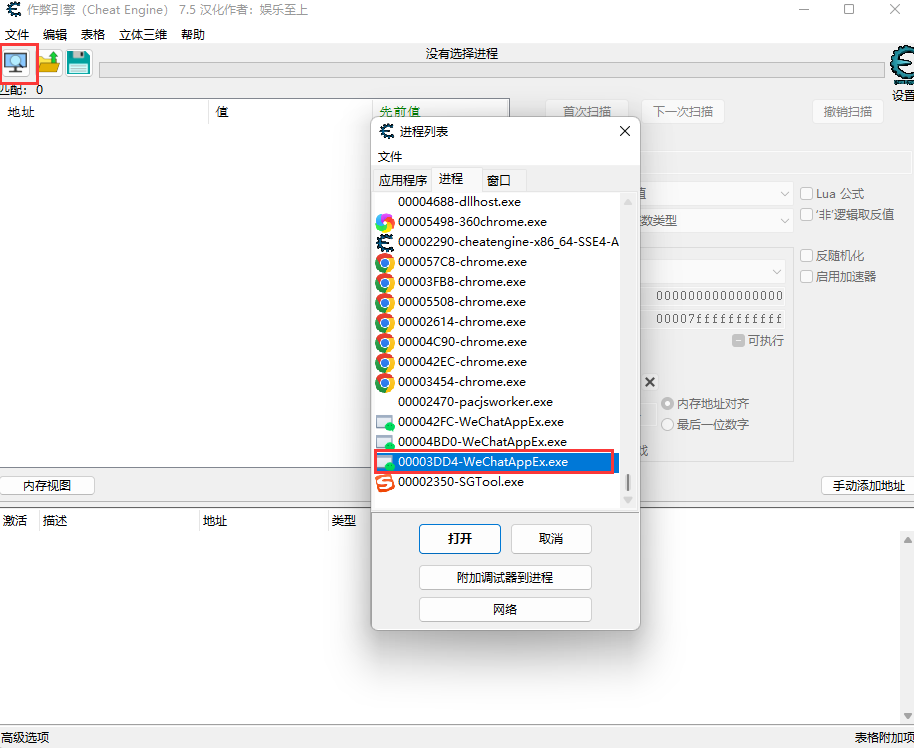Click the 手动添加地址 button
The width and height of the screenshot is (914, 748).
click(867, 486)
